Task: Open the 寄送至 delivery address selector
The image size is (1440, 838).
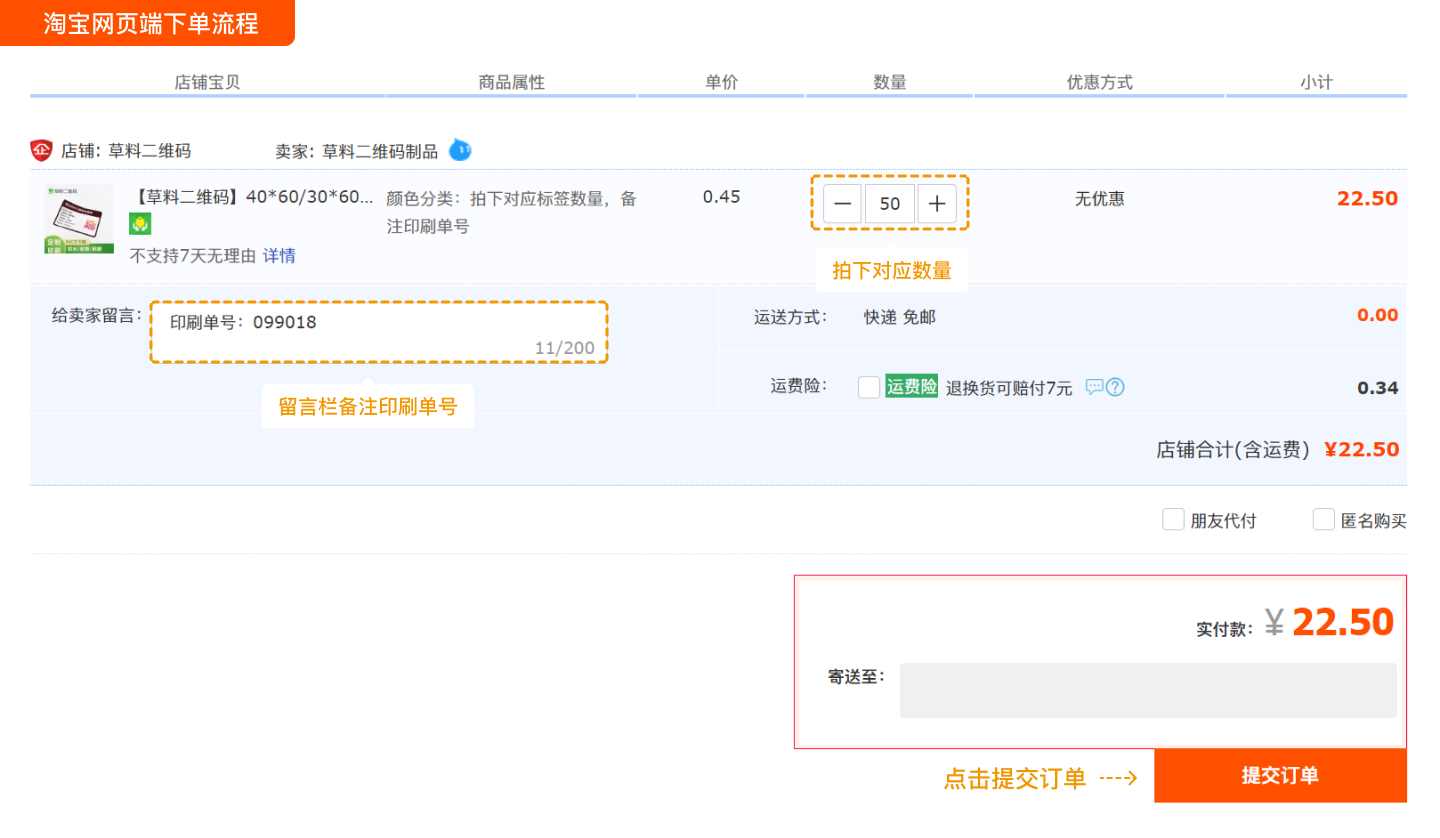Action: point(1147,690)
